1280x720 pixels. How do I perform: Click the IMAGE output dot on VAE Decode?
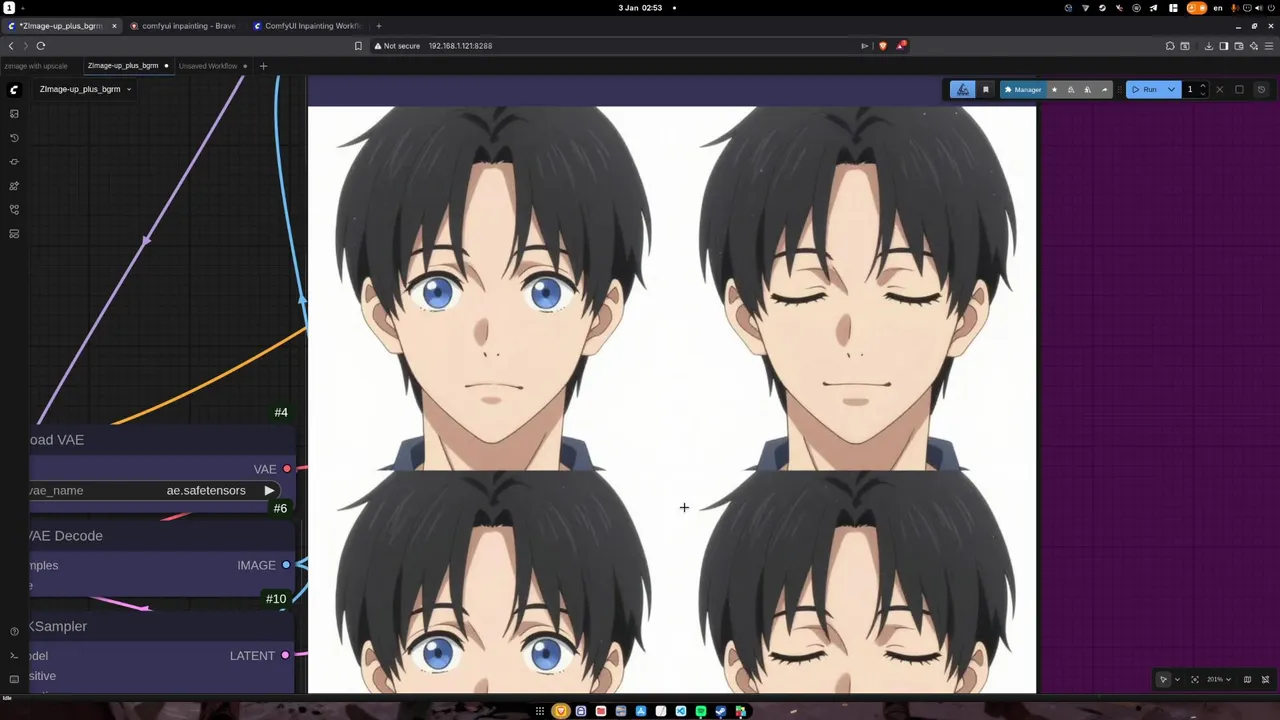[286, 565]
